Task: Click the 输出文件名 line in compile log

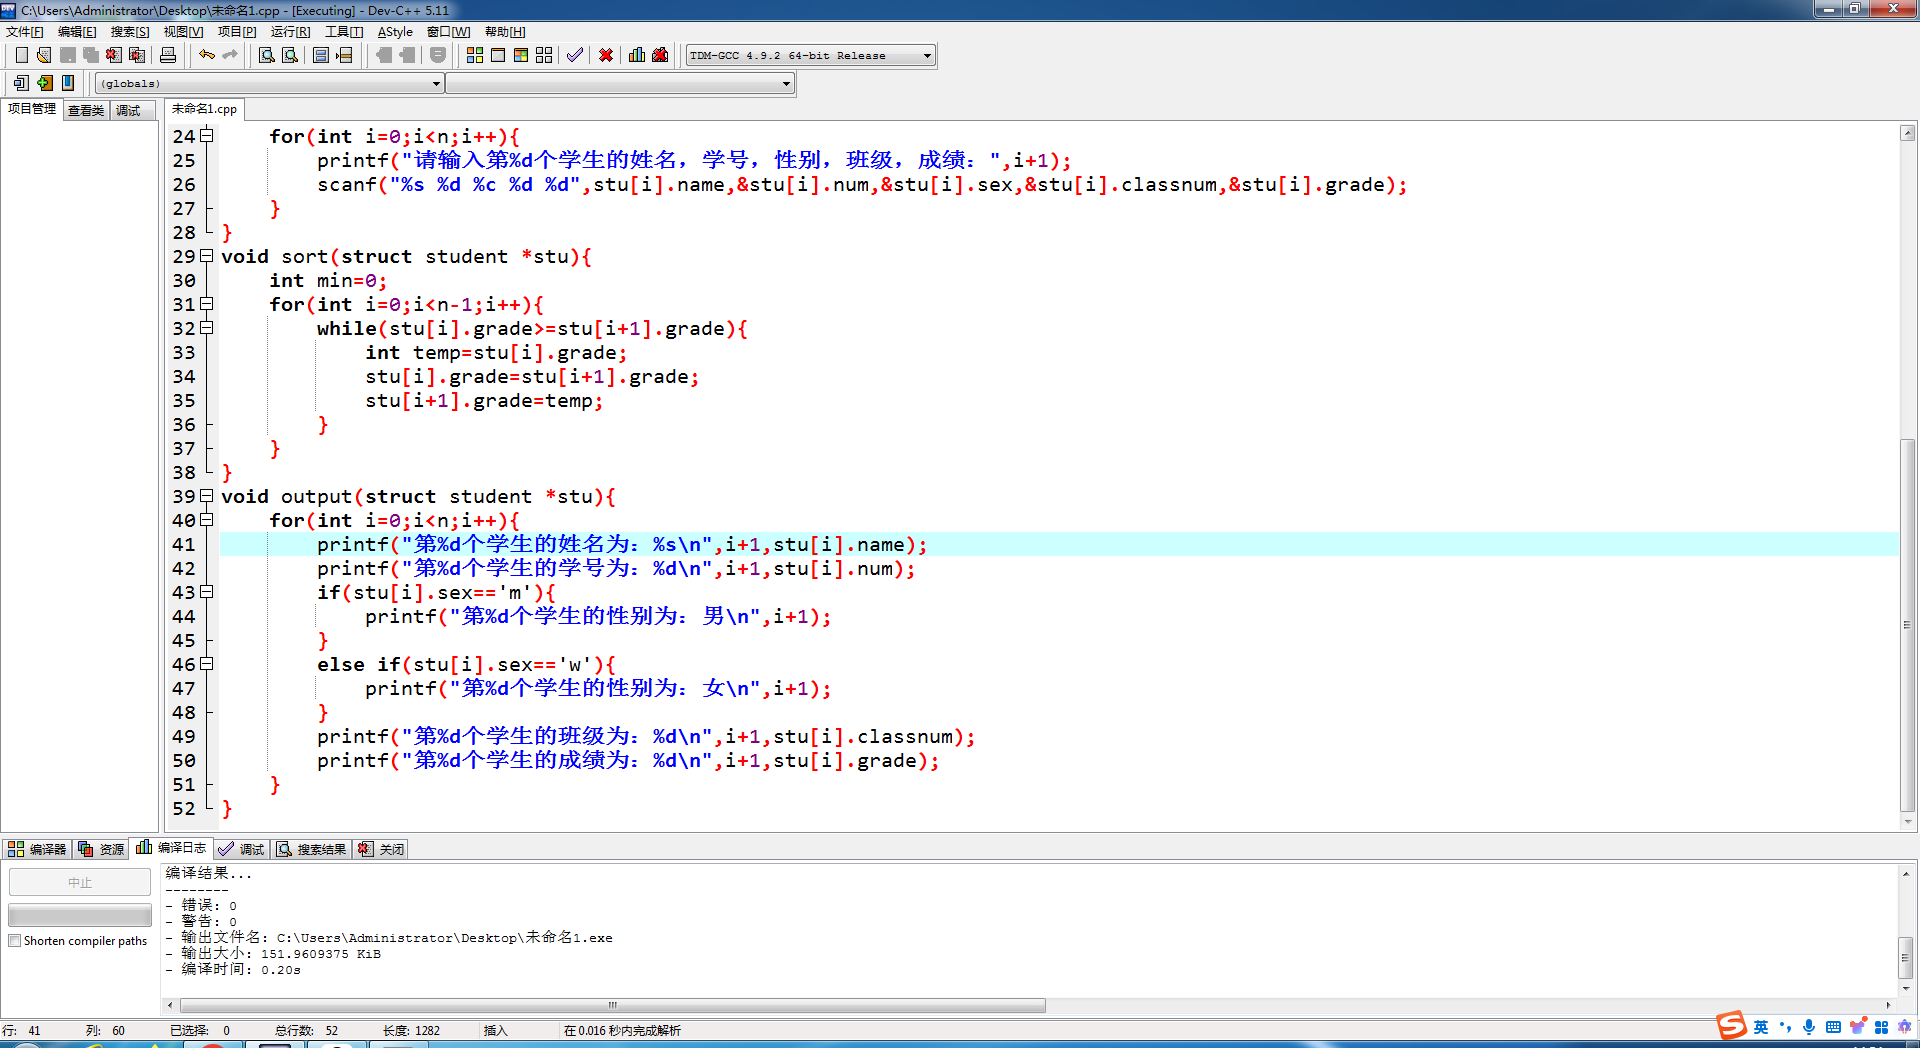Action: pyautogui.click(x=389, y=937)
